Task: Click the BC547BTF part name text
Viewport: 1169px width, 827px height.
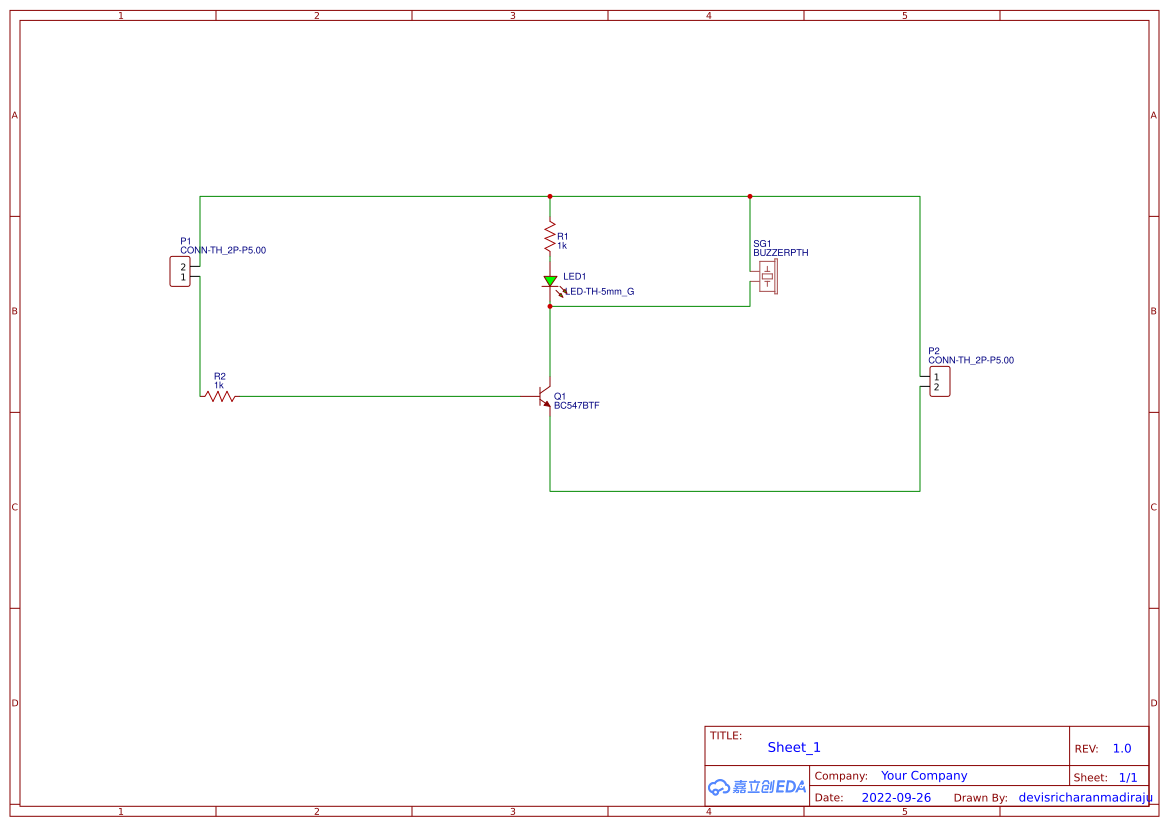Action: coord(577,405)
